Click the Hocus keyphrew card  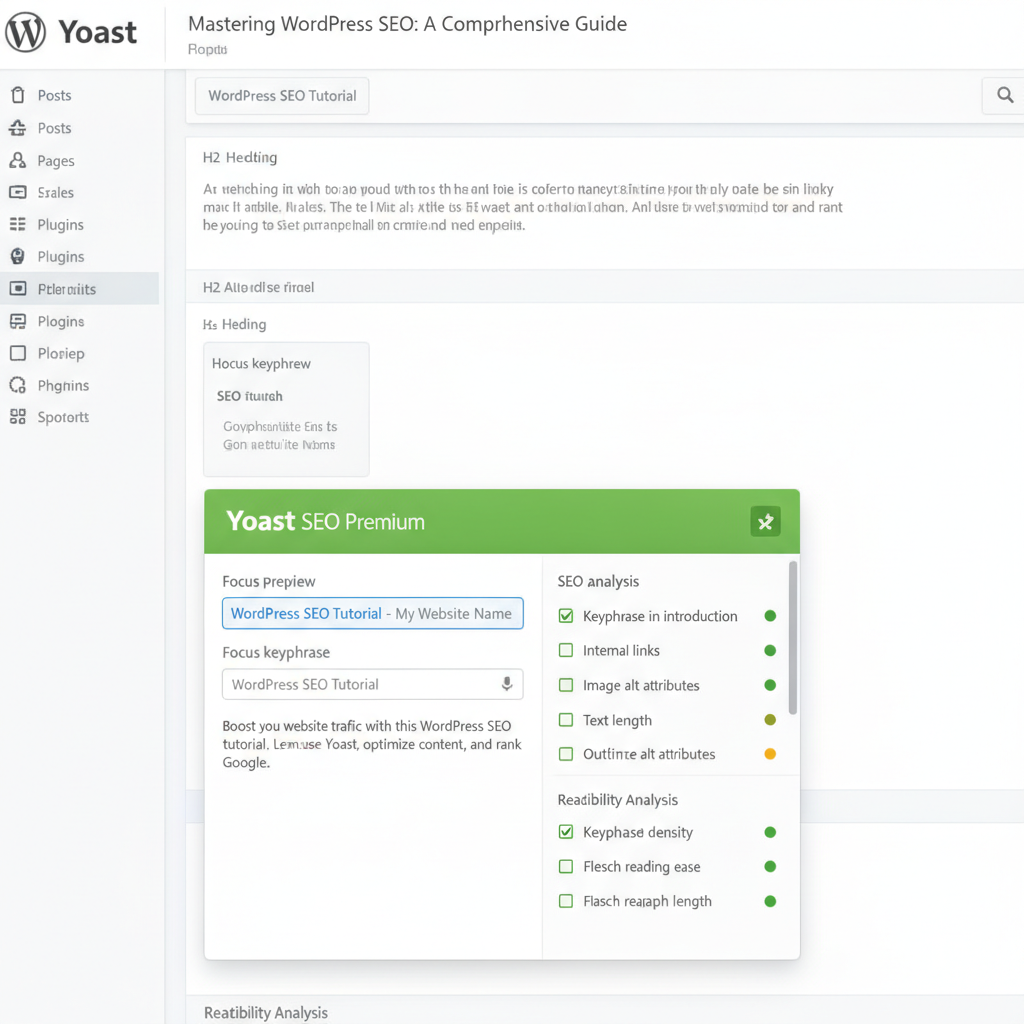[x=286, y=409]
